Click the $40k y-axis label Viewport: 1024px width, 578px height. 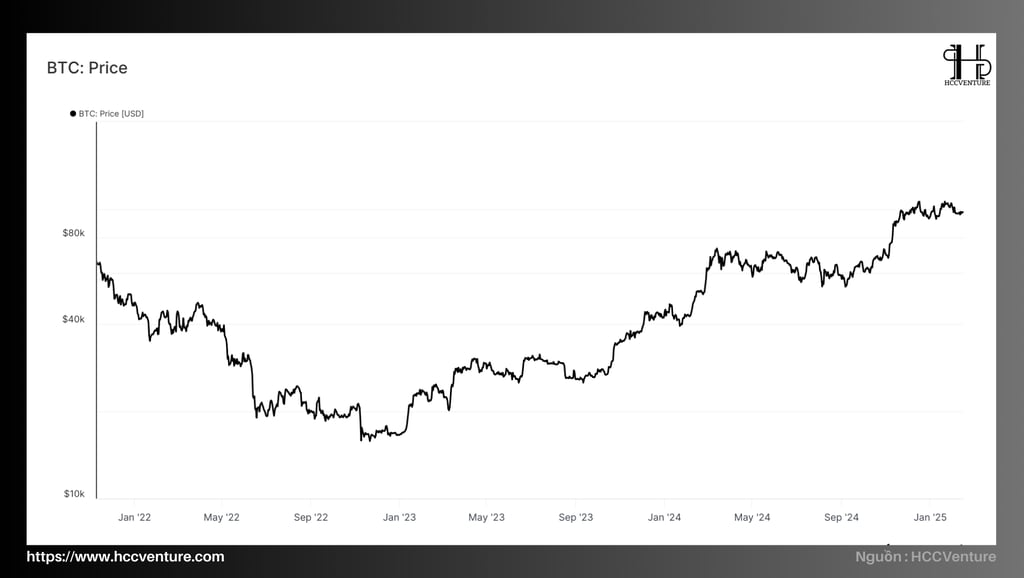(x=74, y=319)
